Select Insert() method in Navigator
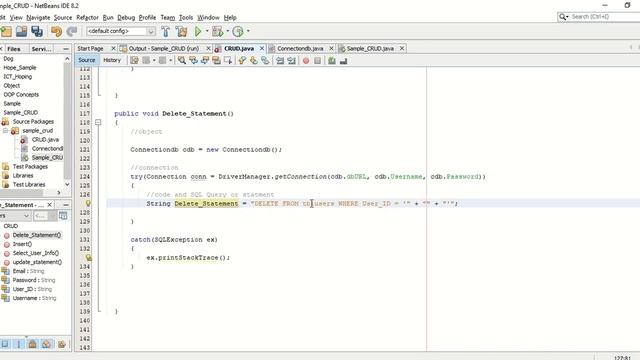Image resolution: width=640 pixels, height=360 pixels. 22,244
